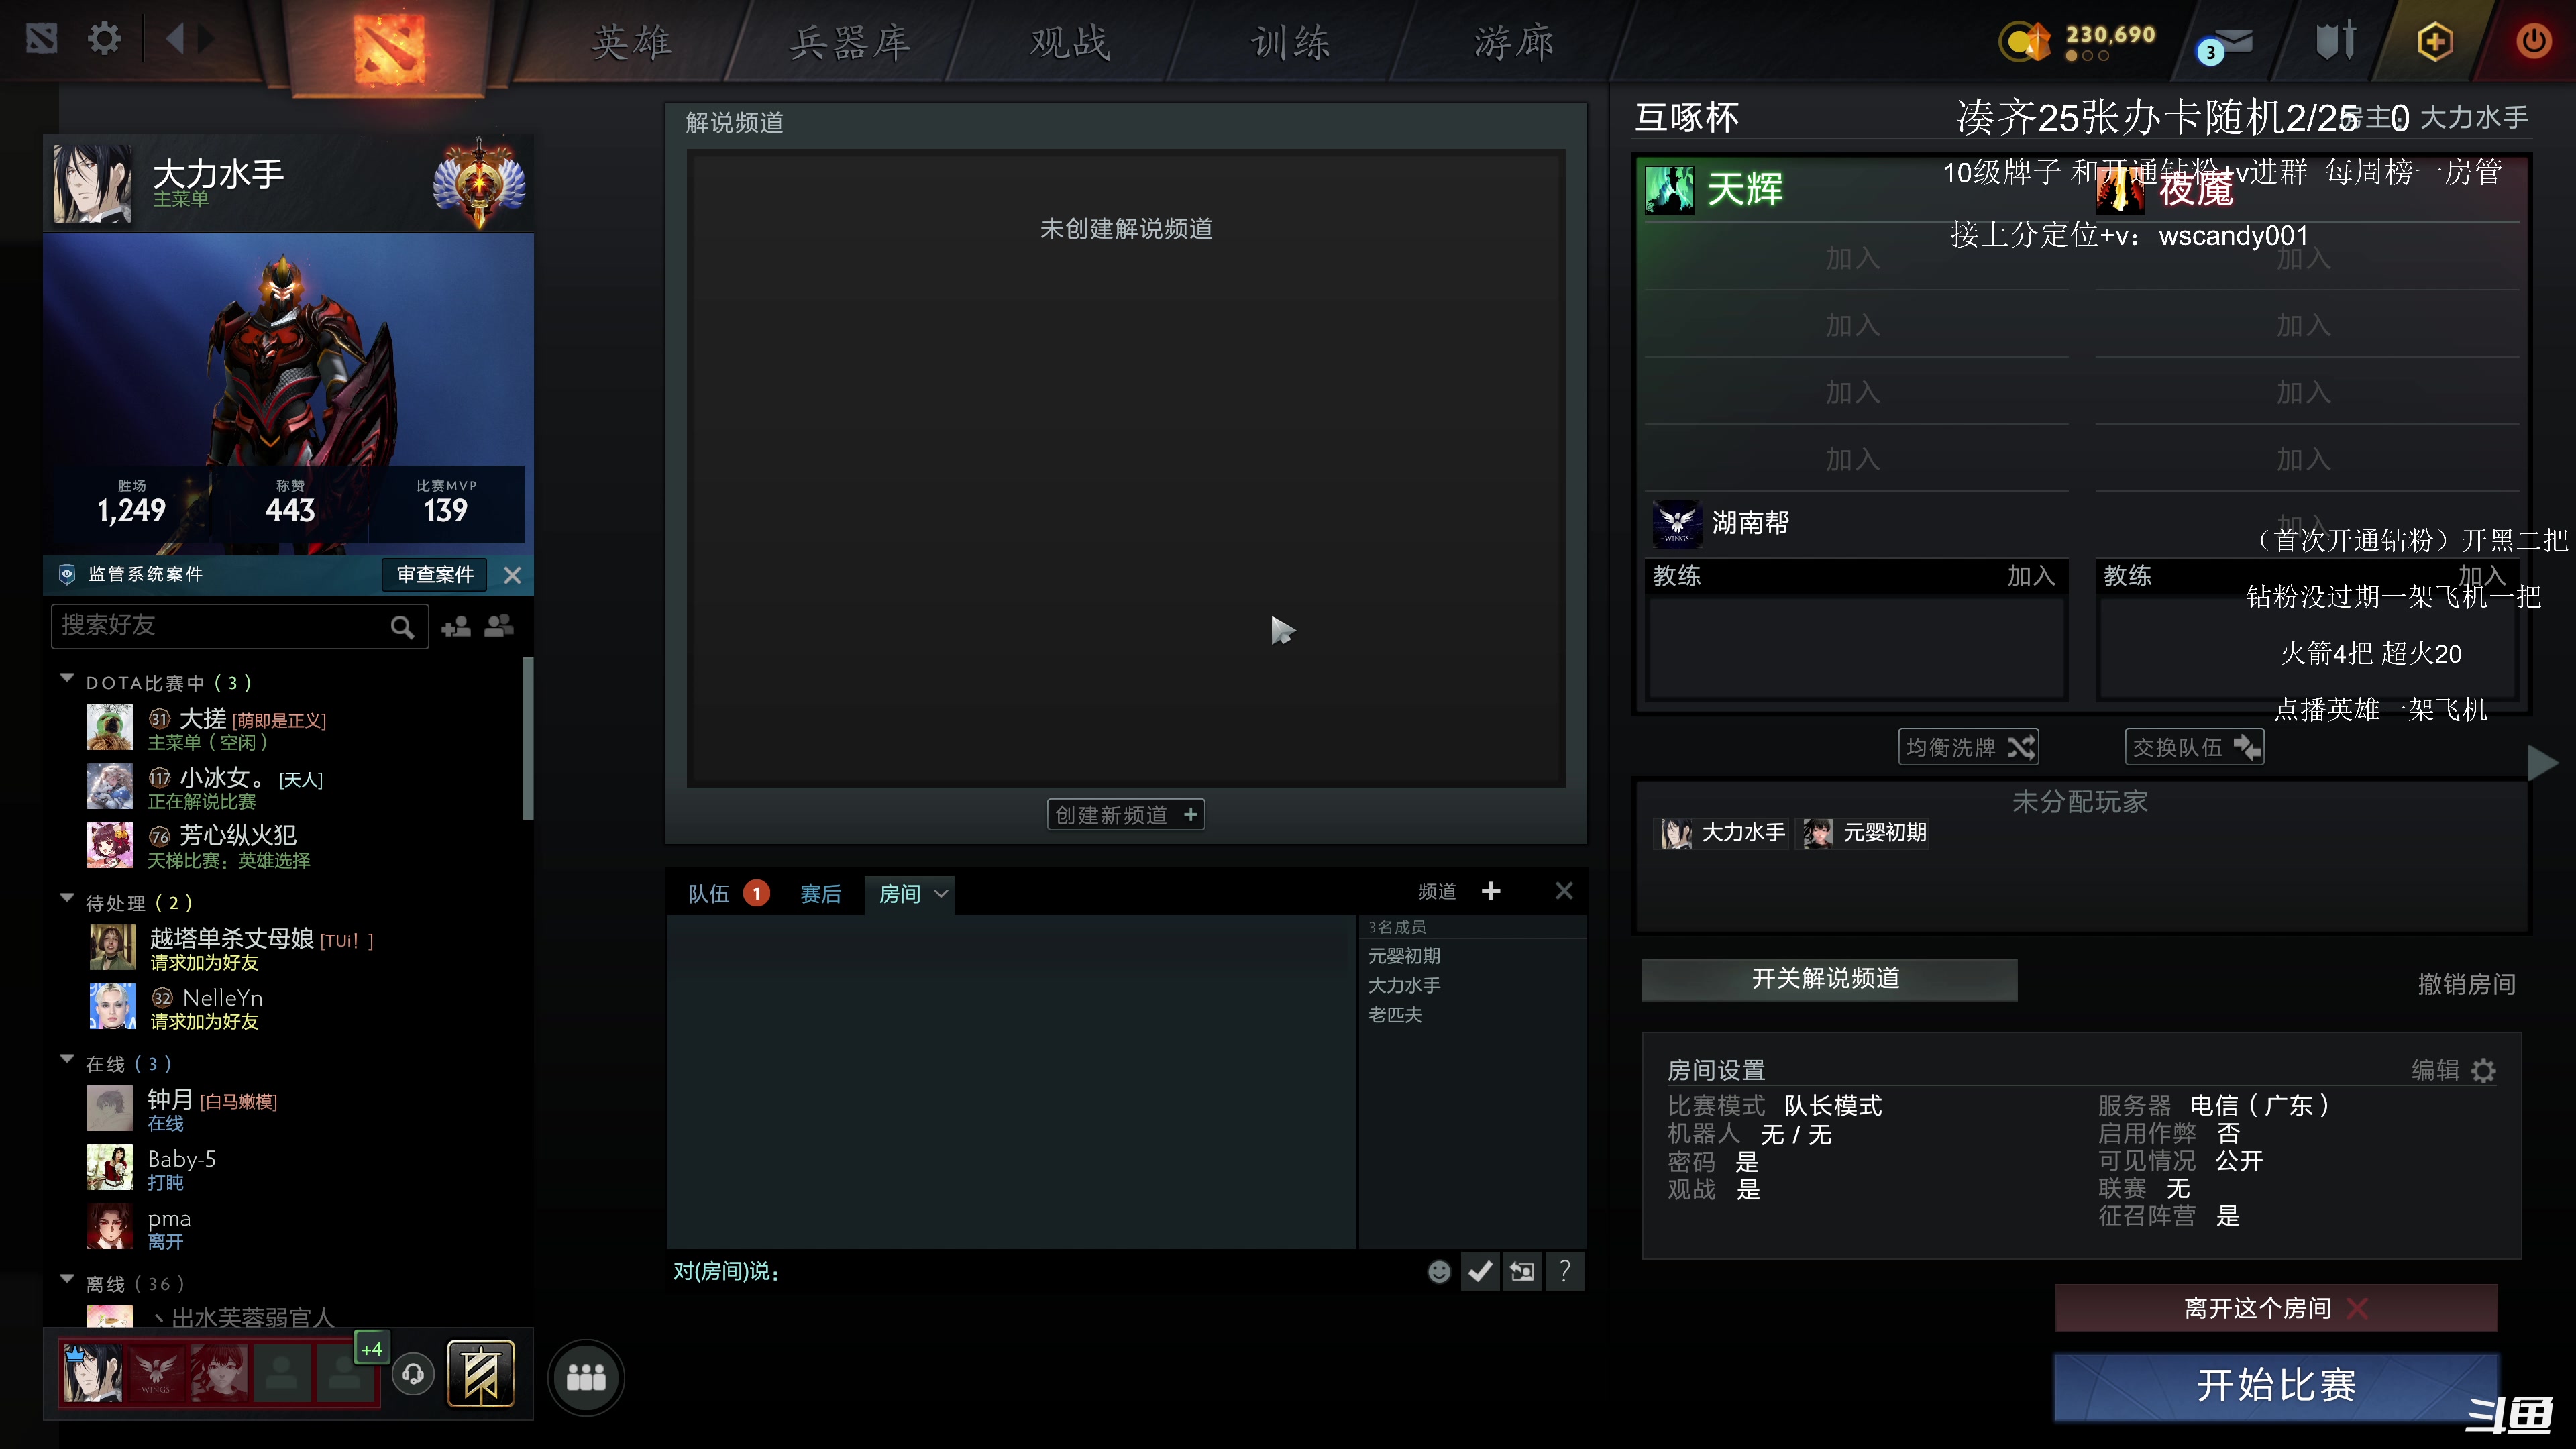Toggle the 开关解说频道 broadcast channel switch
This screenshot has height=1449, width=2576.
click(1829, 980)
